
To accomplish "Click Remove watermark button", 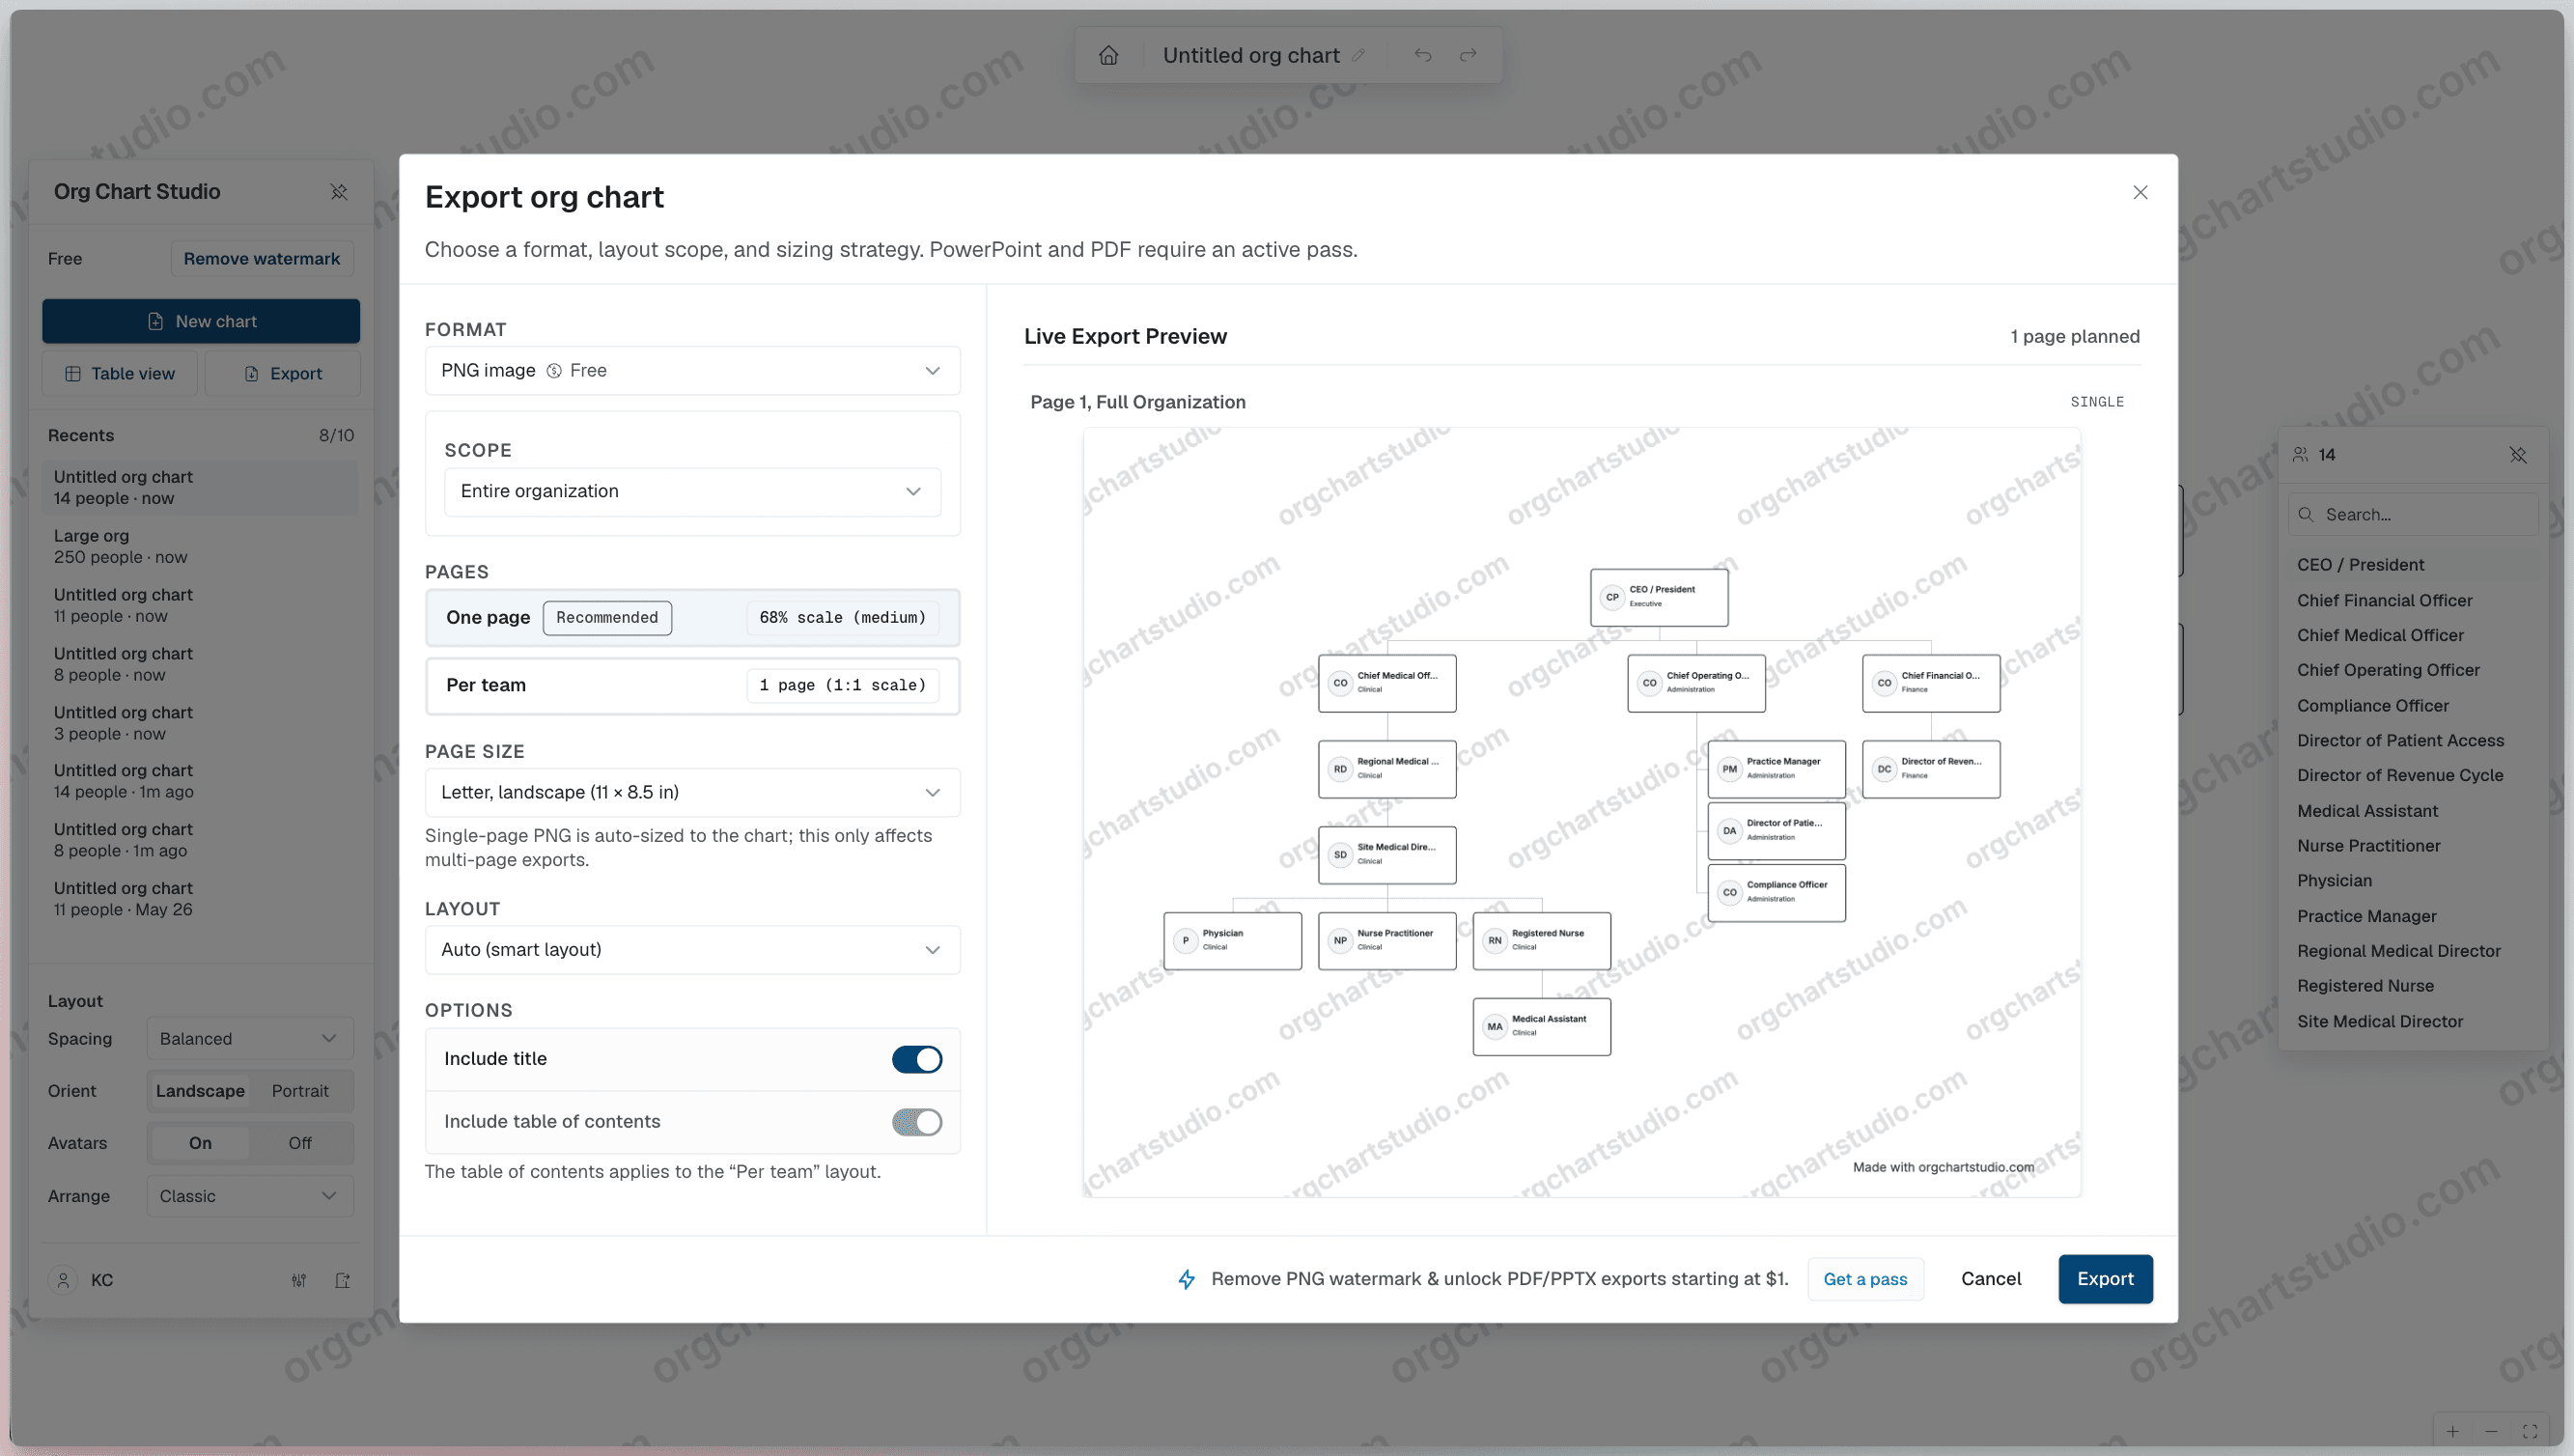I will coord(261,259).
